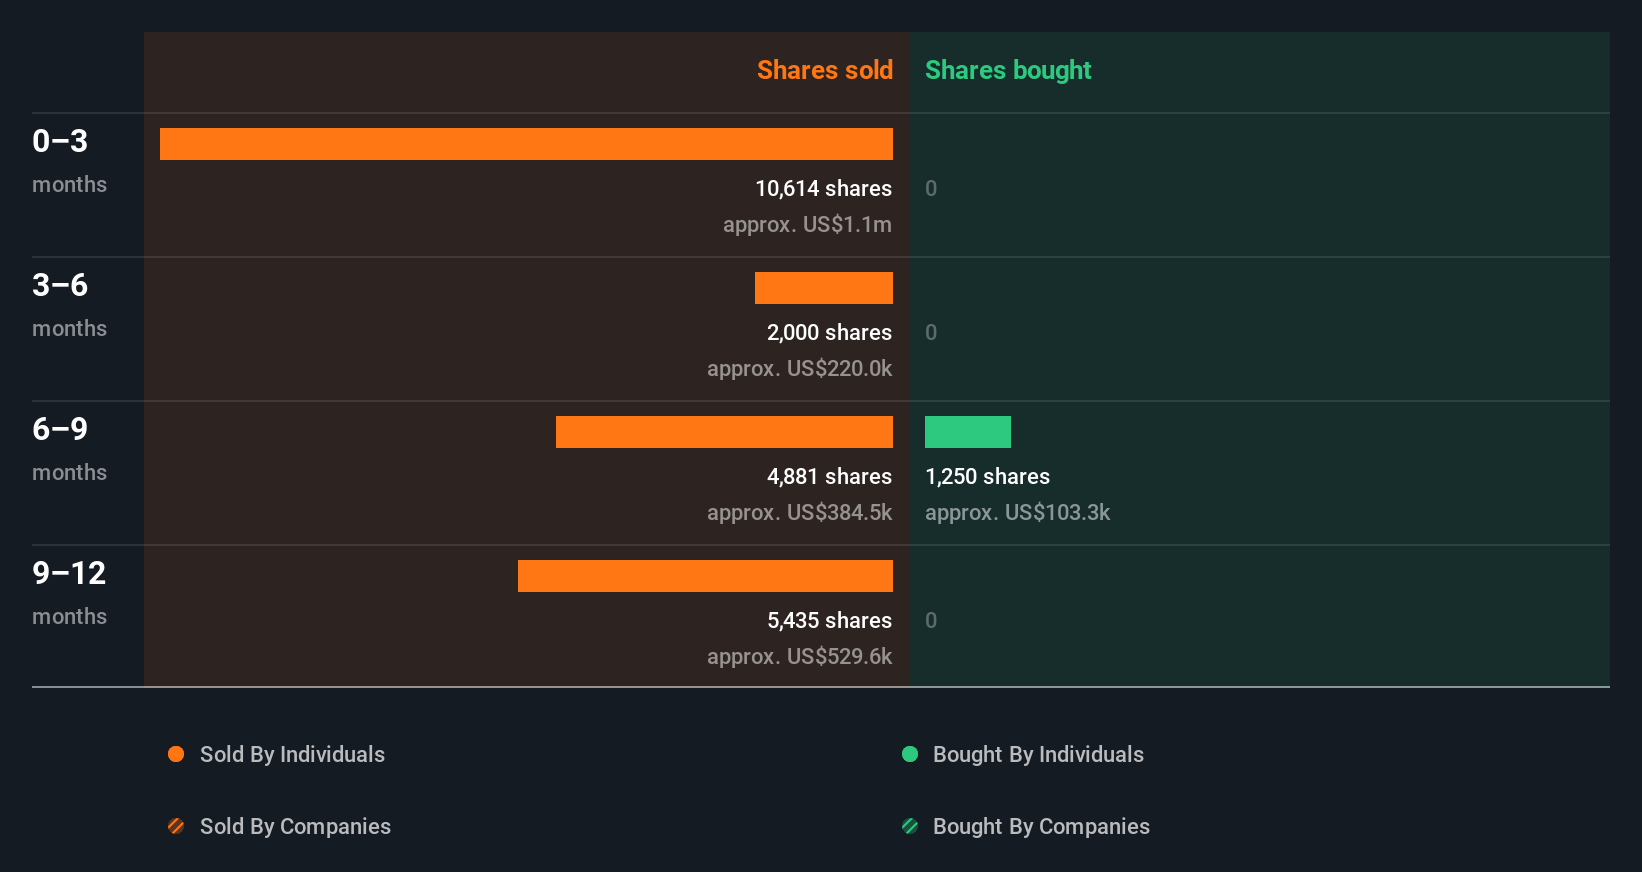Click the 2,000 shares value
Screen dimensions: 1642x872
(x=829, y=332)
